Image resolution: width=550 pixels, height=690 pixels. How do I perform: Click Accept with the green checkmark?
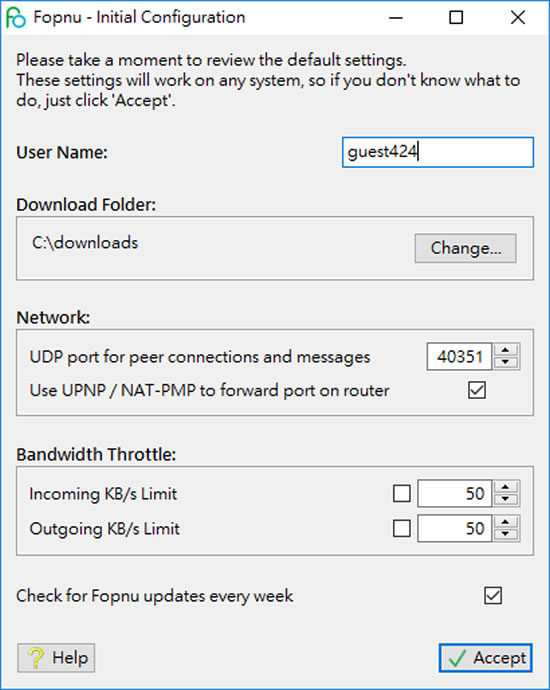pos(485,658)
